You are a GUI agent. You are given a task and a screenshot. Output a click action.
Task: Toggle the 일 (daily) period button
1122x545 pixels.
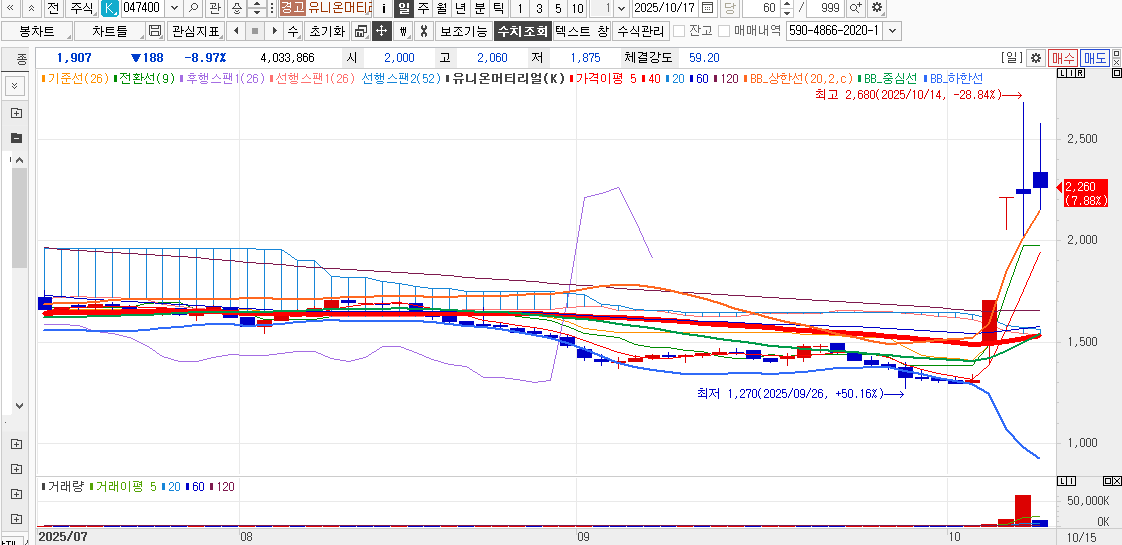(x=403, y=8)
